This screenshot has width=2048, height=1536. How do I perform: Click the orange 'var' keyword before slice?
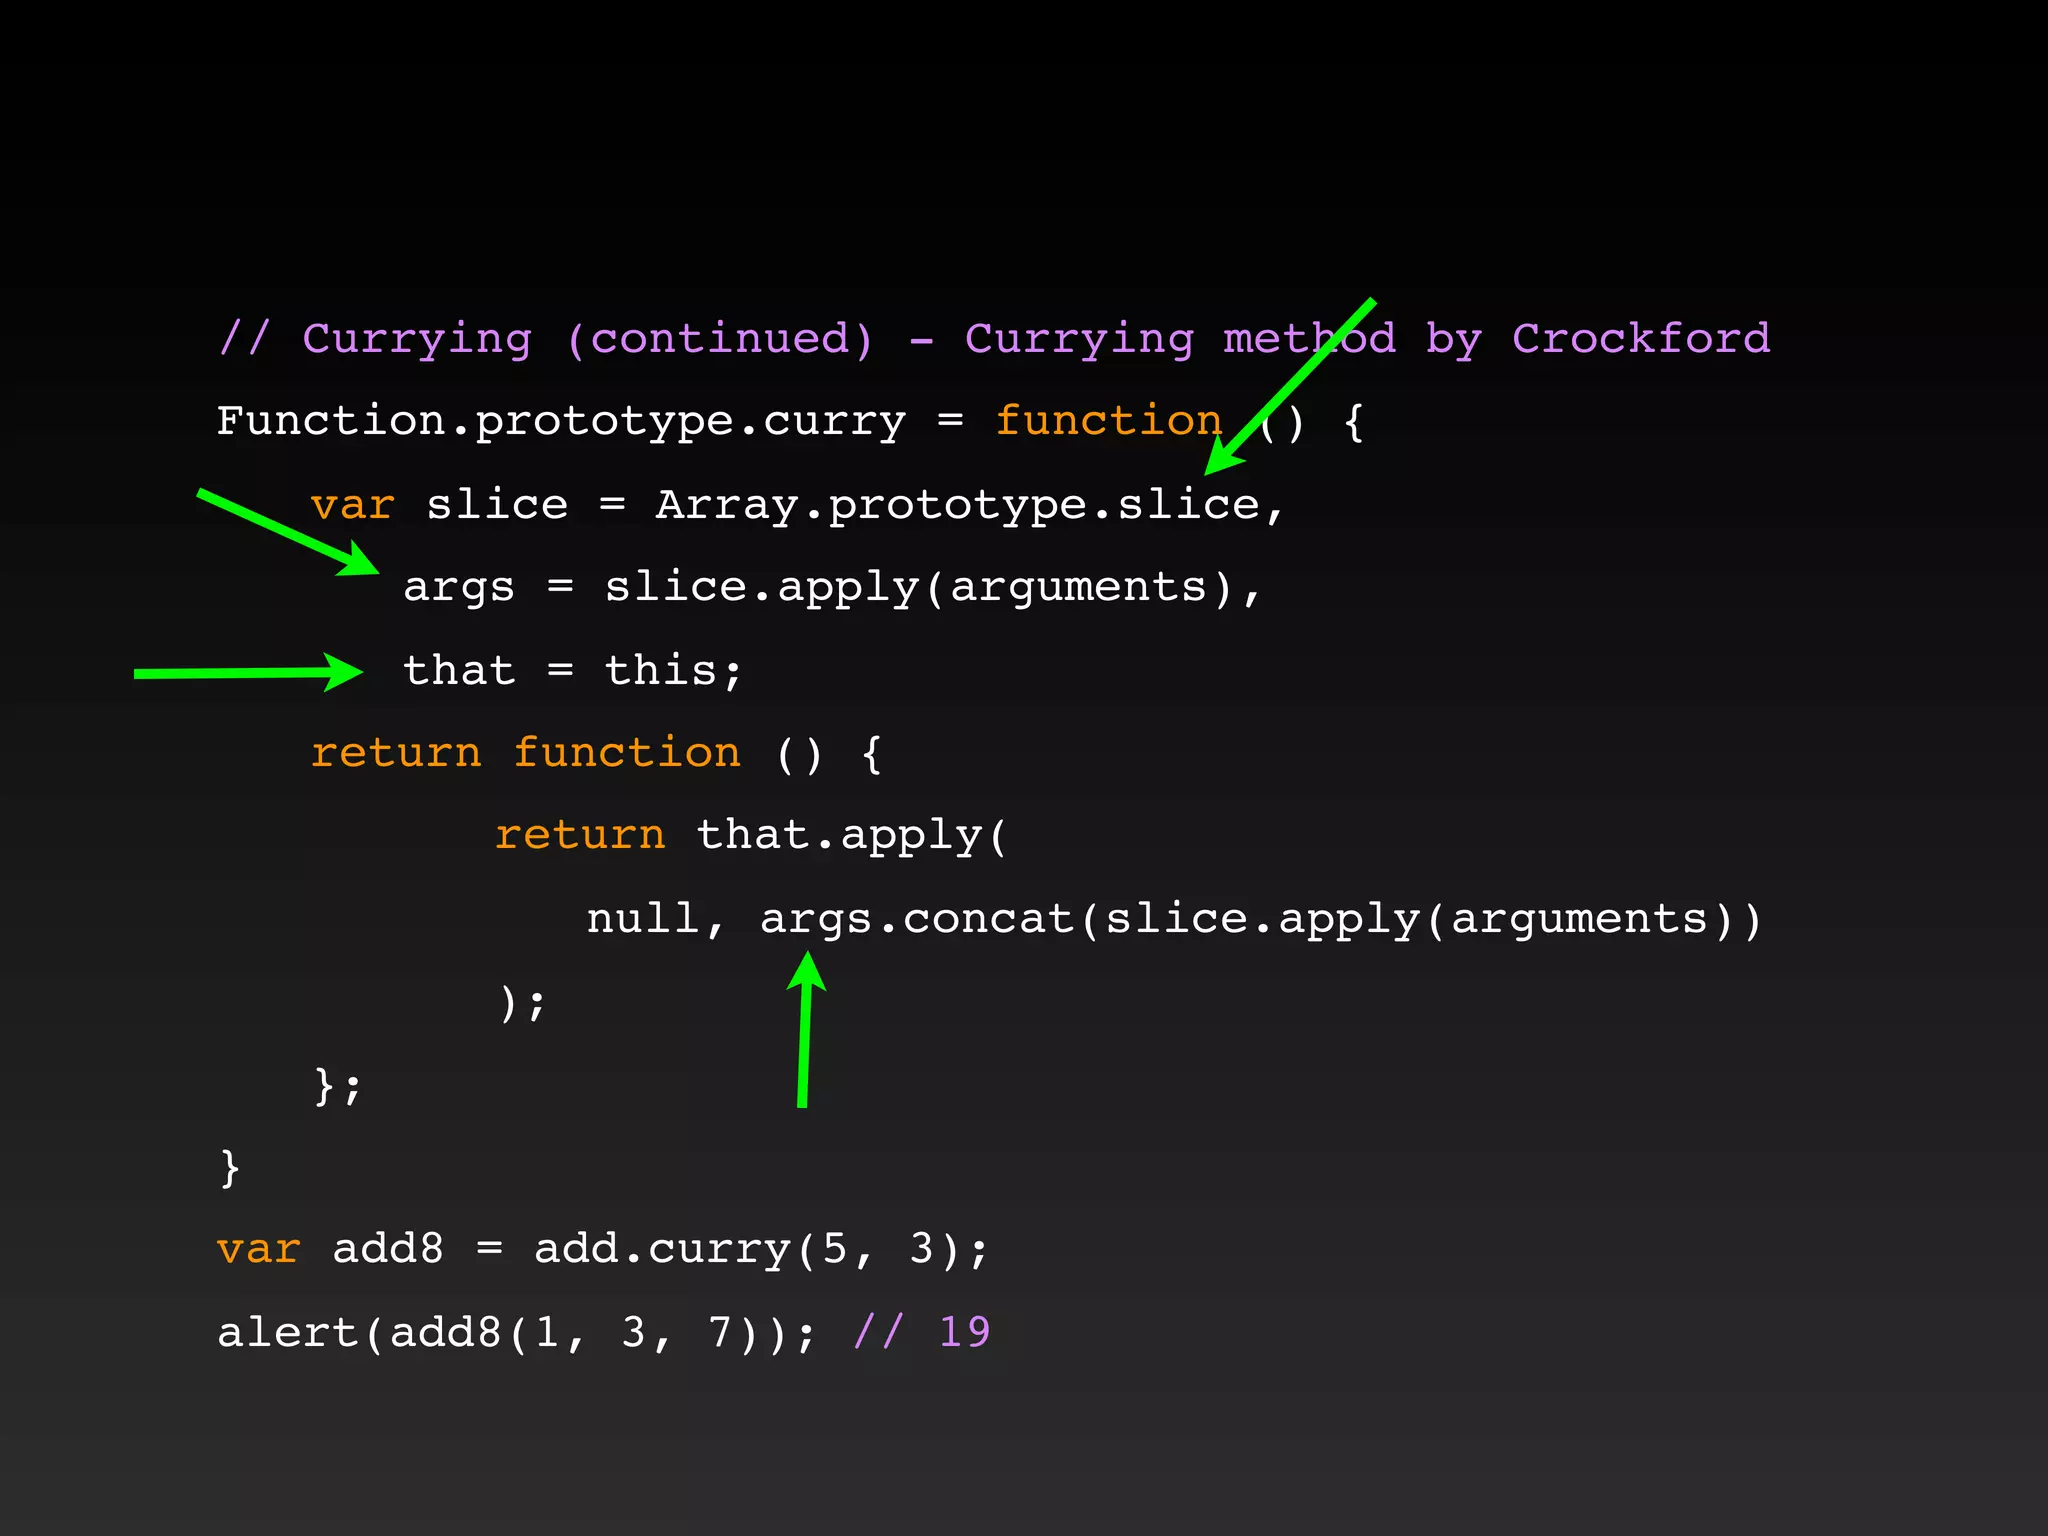point(352,505)
